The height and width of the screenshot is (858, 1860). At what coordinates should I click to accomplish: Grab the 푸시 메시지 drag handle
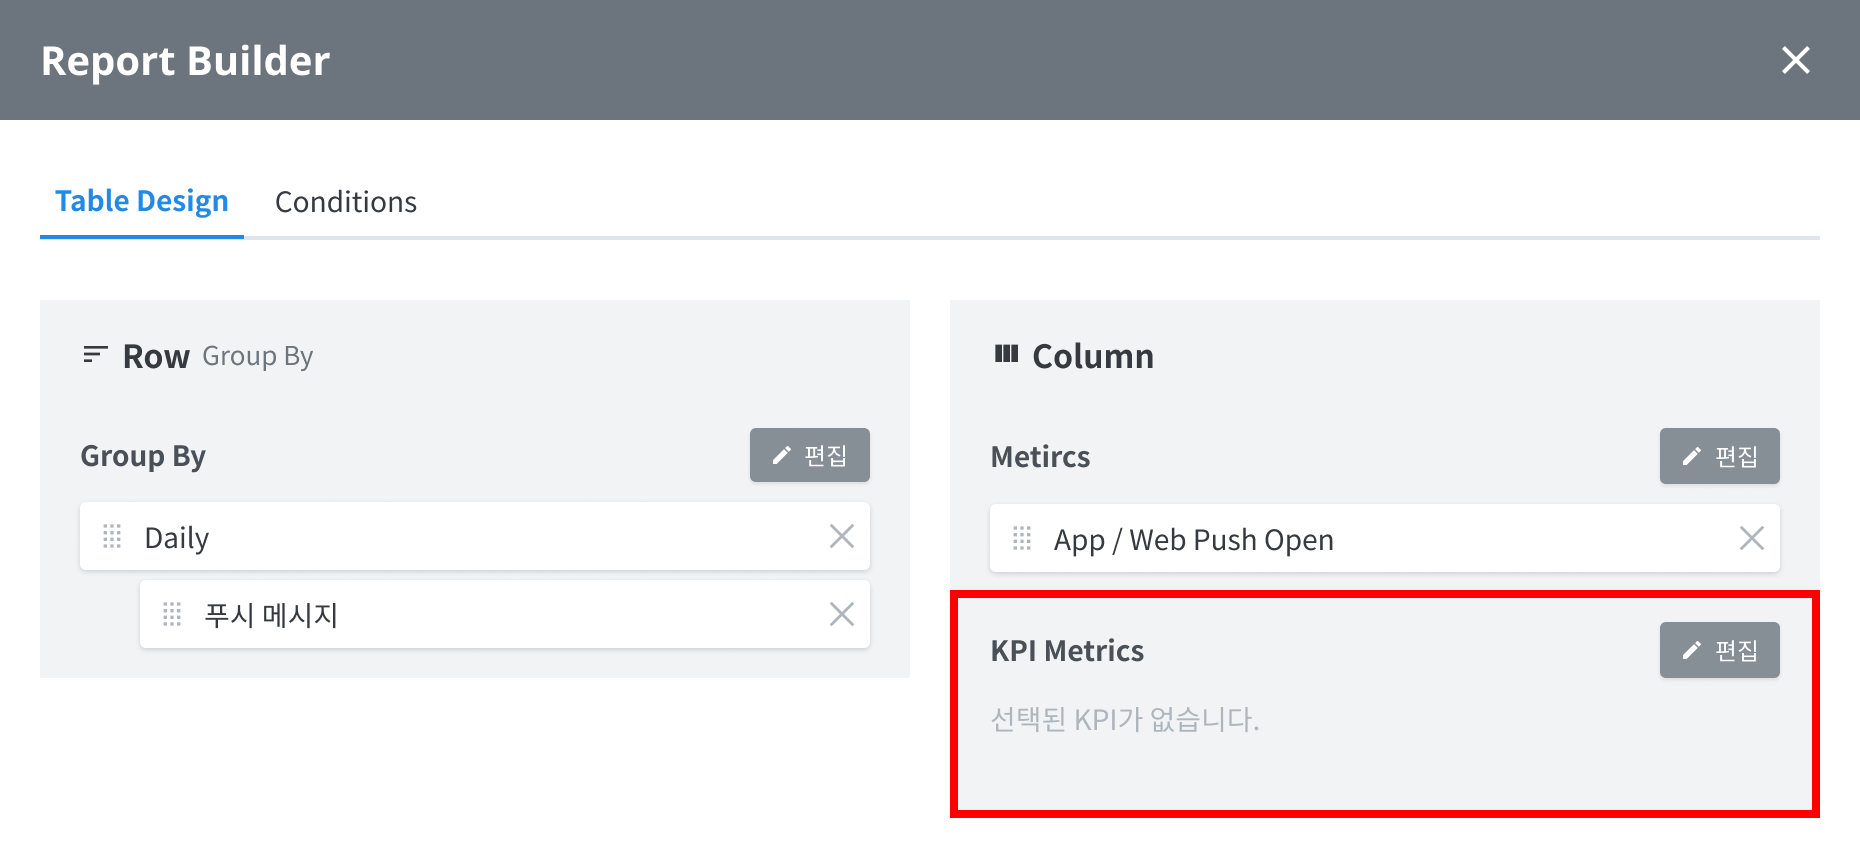172,614
